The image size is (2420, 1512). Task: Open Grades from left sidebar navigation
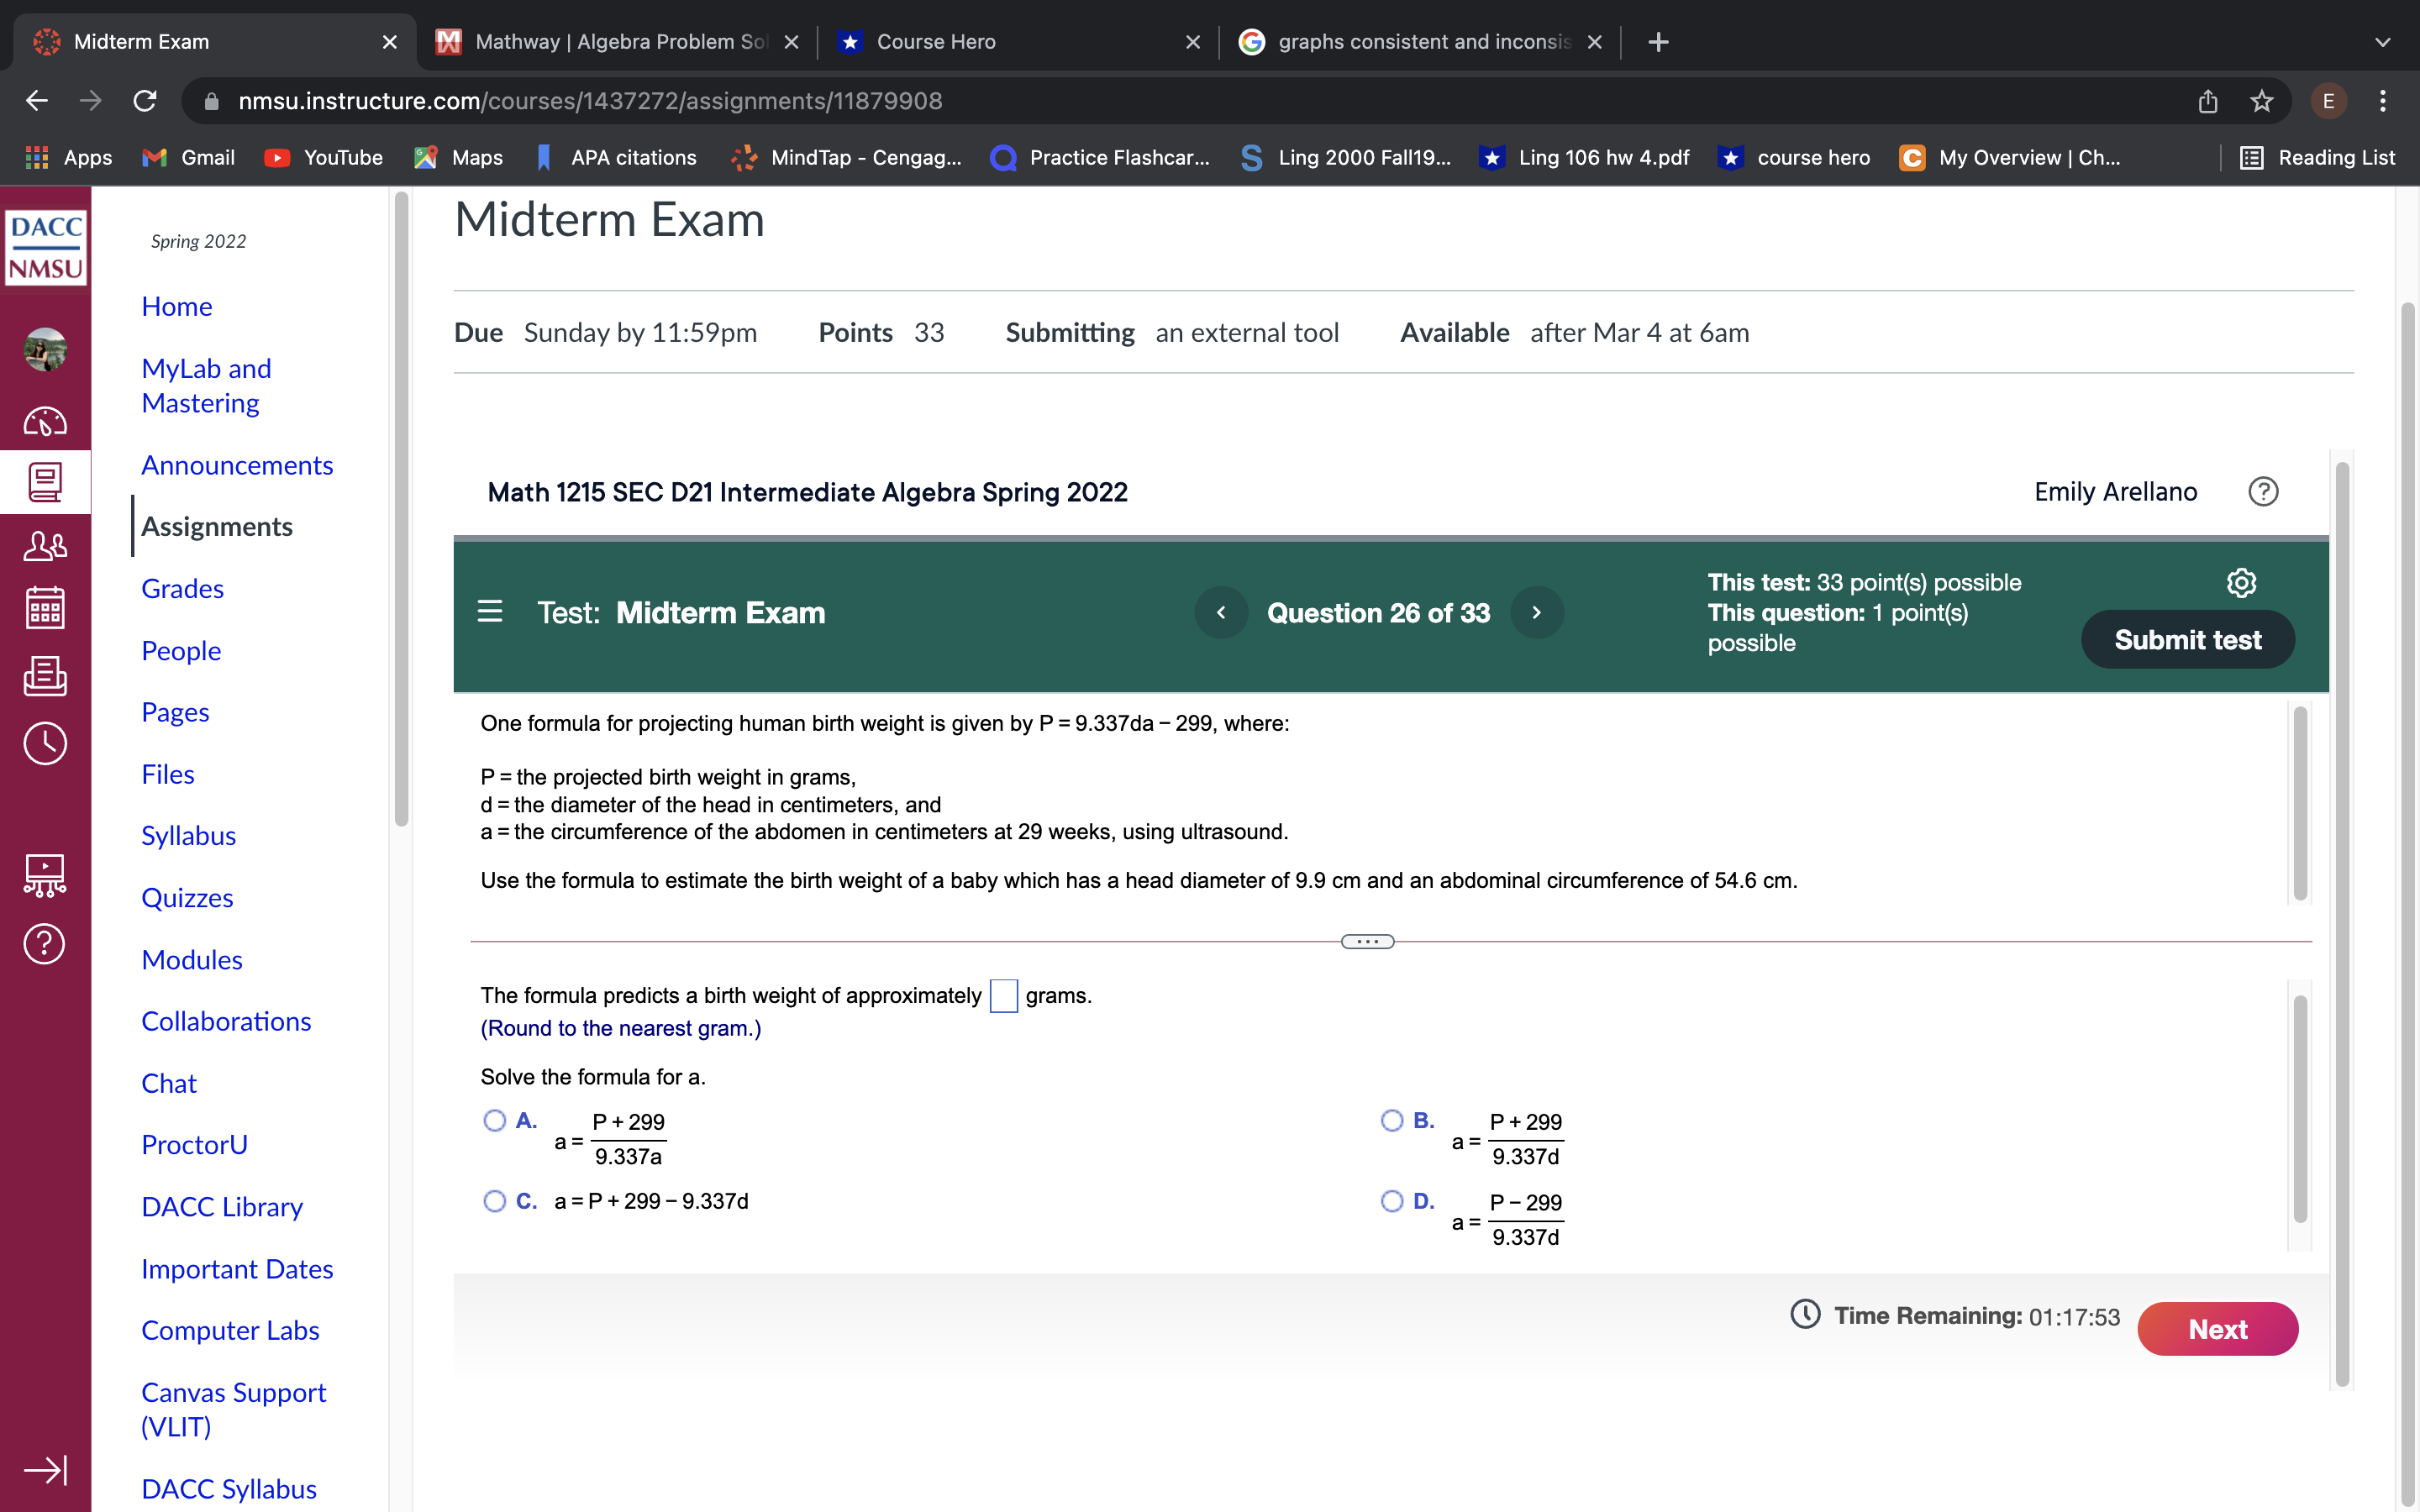coord(181,587)
